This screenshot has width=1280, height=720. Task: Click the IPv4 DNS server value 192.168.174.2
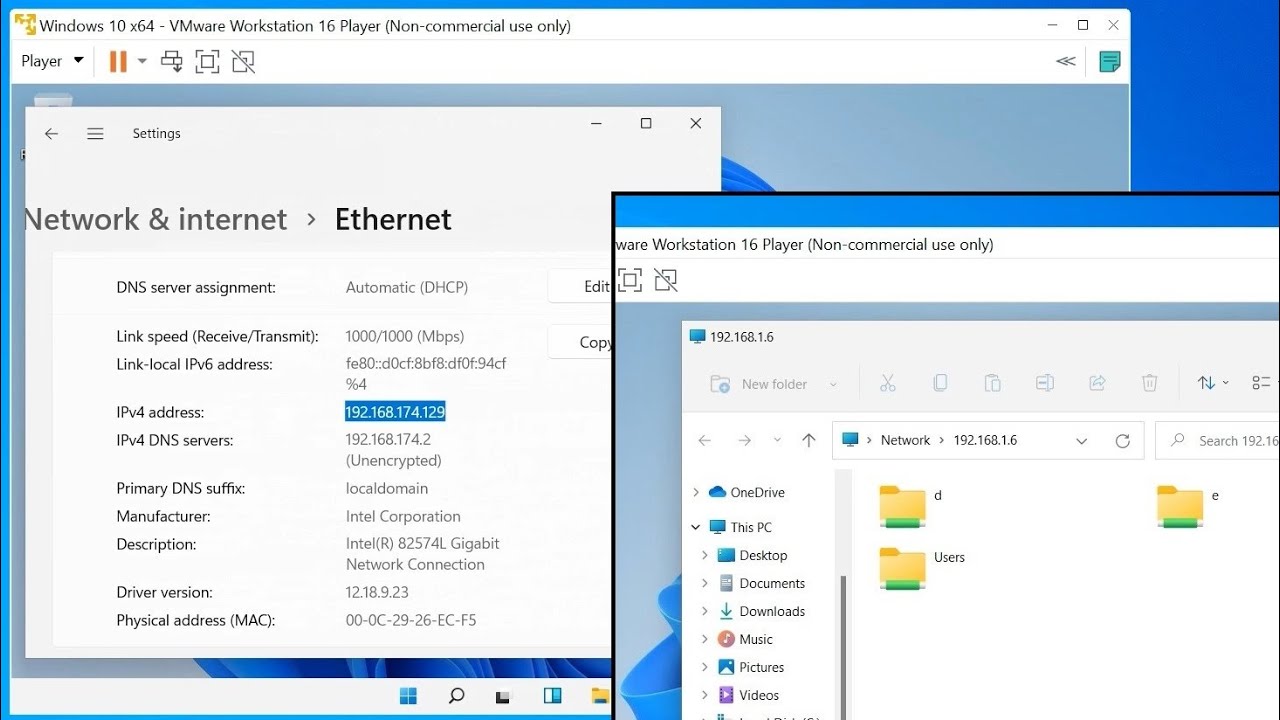[x=388, y=439]
